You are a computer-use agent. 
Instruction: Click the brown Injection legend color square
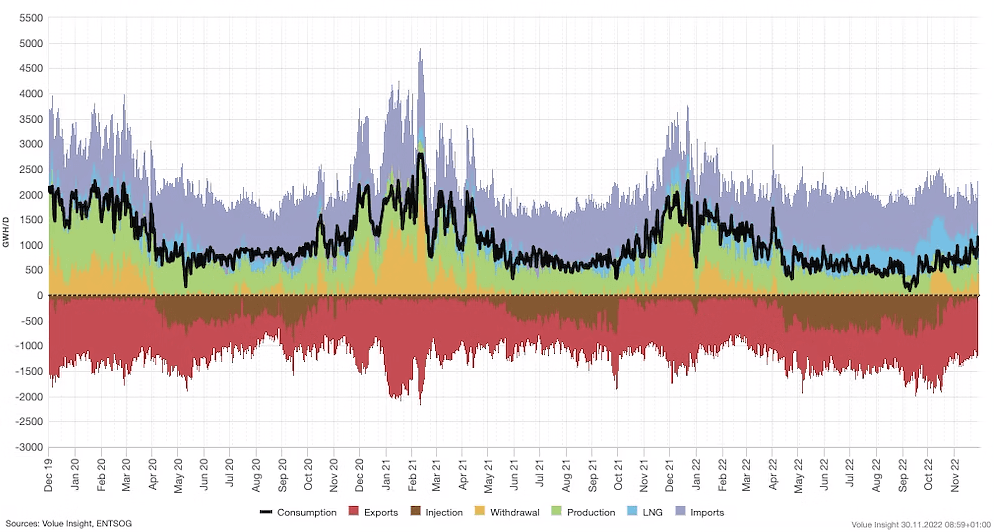[414, 513]
